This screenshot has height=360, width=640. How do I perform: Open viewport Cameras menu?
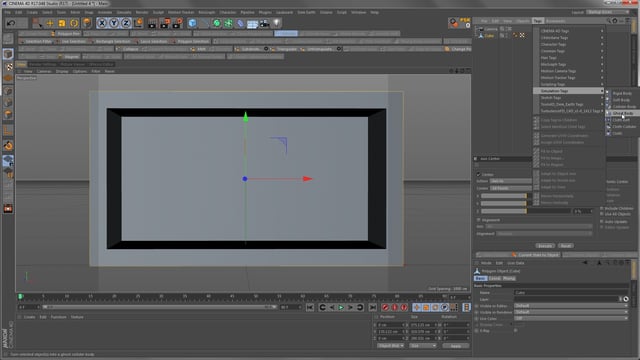point(44,71)
